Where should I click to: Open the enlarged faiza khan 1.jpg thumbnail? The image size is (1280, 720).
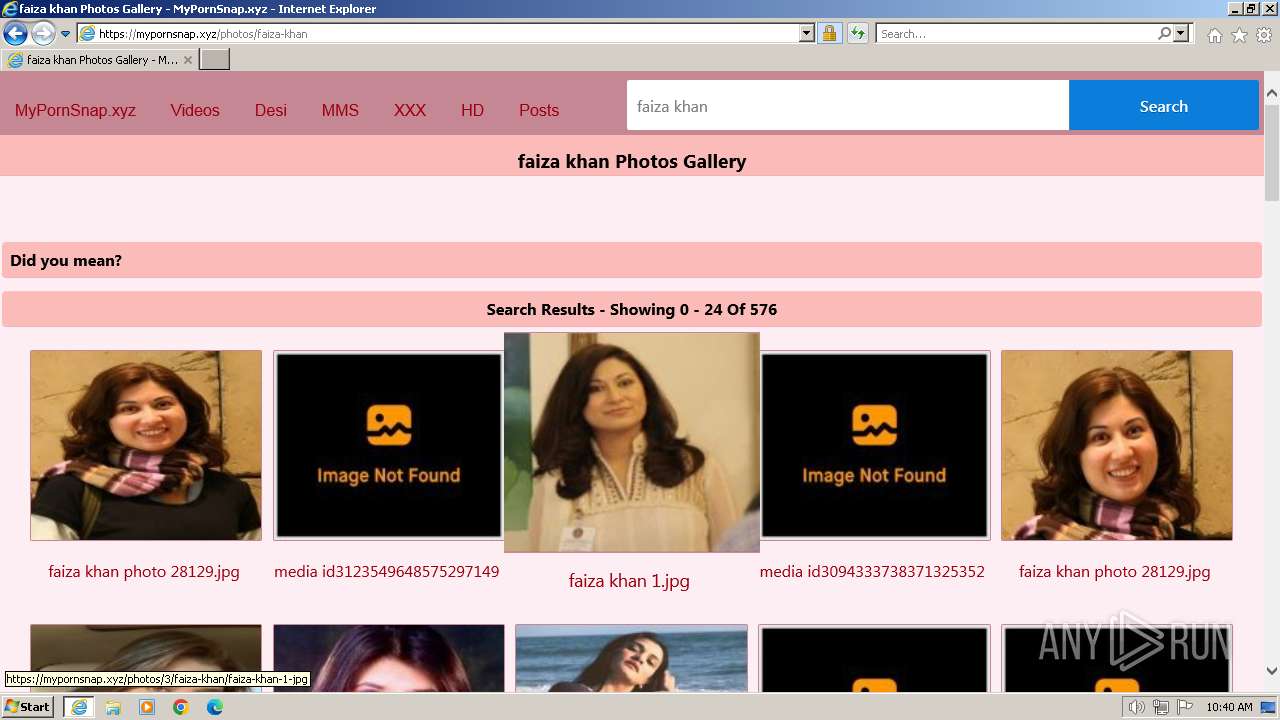632,442
